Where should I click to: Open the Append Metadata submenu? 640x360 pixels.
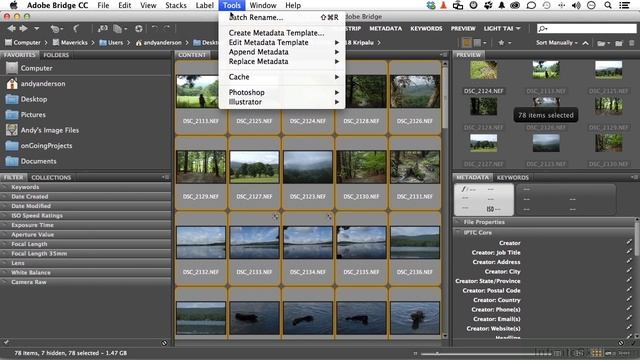coord(282,52)
